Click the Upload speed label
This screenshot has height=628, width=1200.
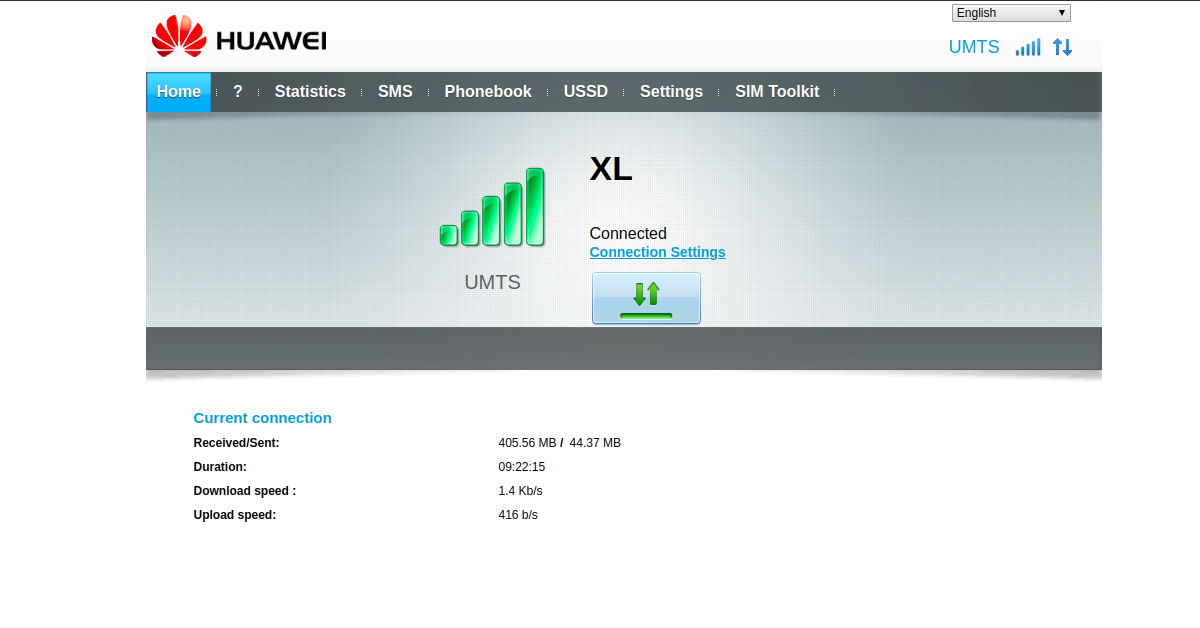pyautogui.click(x=235, y=515)
